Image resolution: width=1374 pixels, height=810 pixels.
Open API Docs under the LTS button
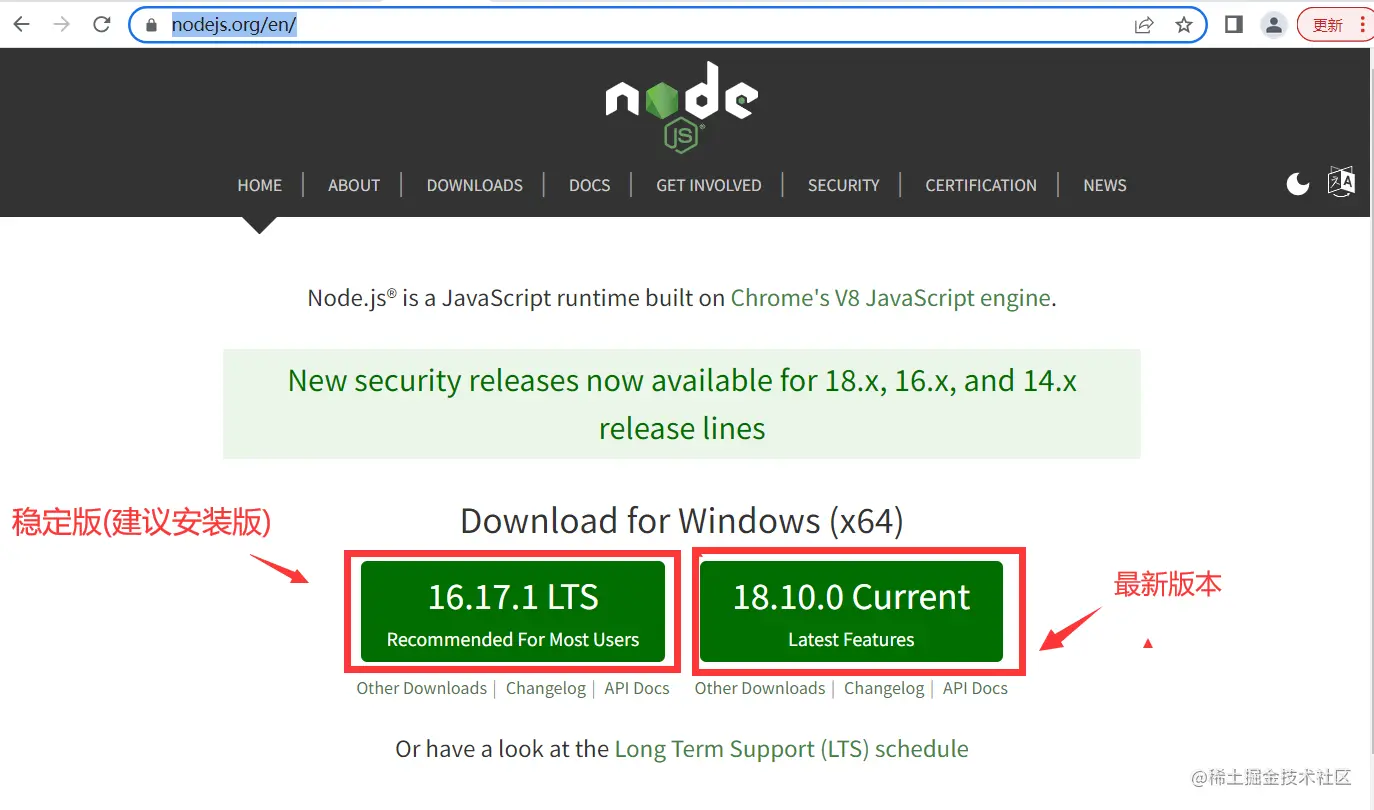[x=637, y=688]
